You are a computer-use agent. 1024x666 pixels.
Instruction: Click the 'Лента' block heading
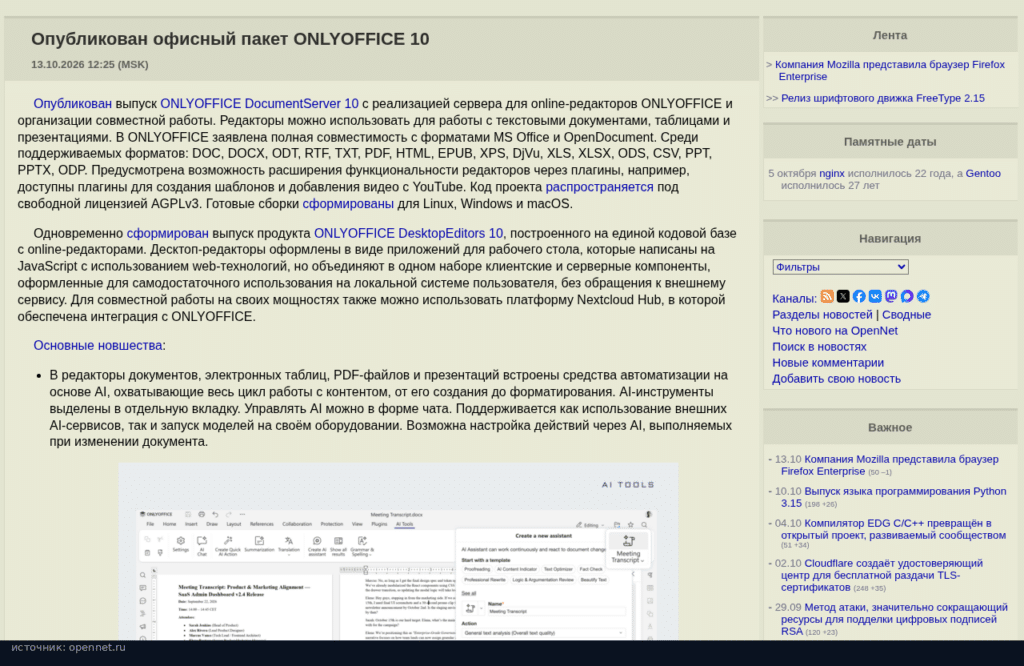[889, 35]
